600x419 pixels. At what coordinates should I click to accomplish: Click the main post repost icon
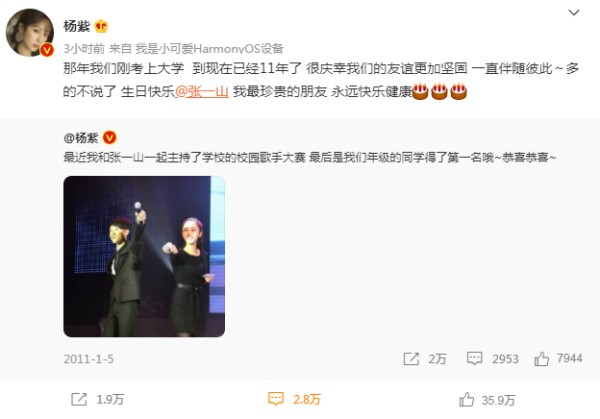pyautogui.click(x=79, y=399)
